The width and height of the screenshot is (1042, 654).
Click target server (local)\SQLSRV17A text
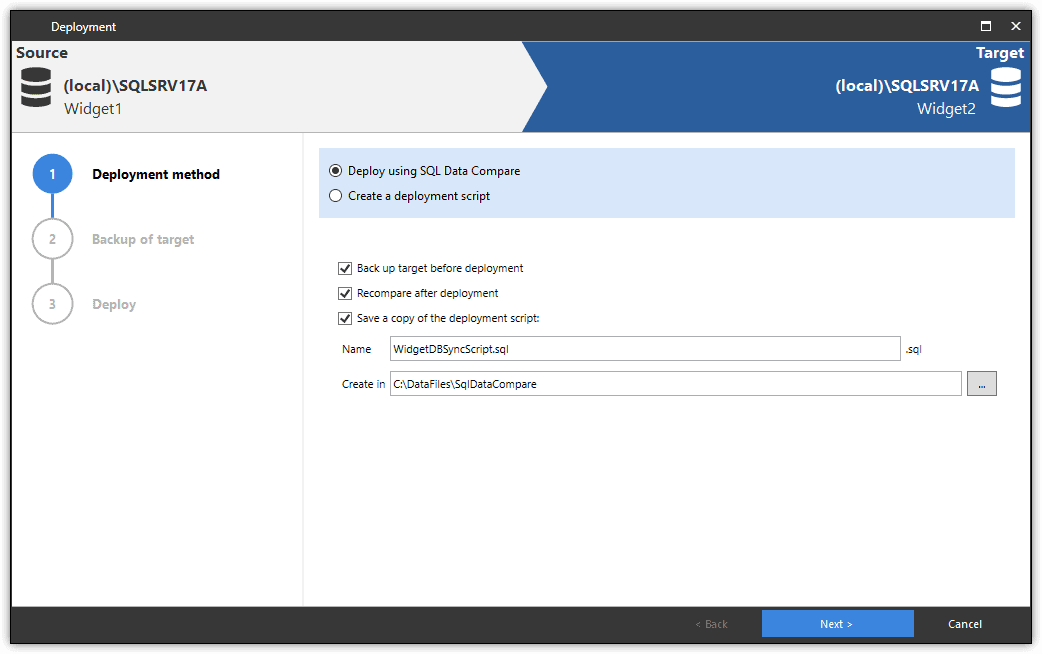[x=907, y=86]
